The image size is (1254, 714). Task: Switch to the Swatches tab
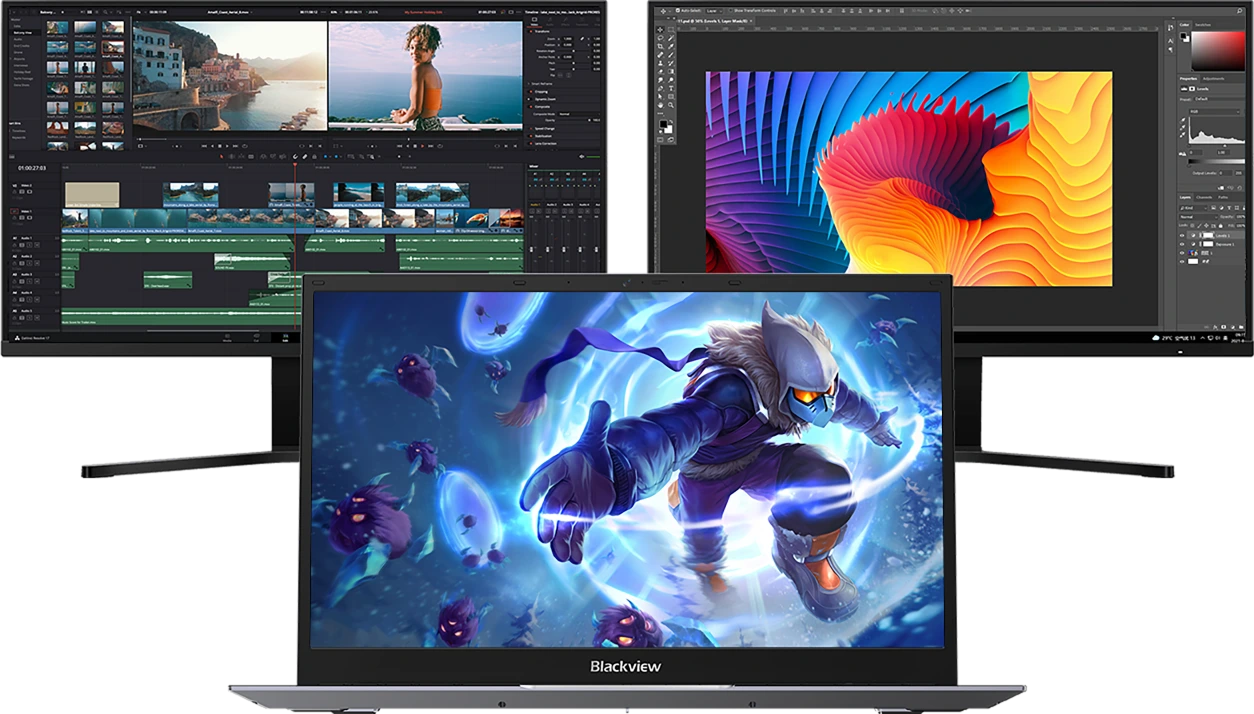pos(1203,24)
